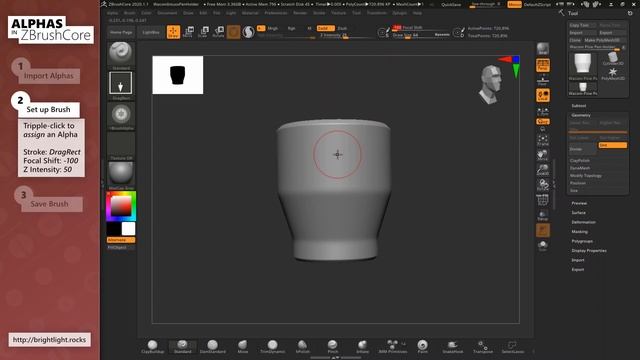The image size is (640, 360).
Task: Toggle PolyF wireframe display
Action: click(x=542, y=200)
